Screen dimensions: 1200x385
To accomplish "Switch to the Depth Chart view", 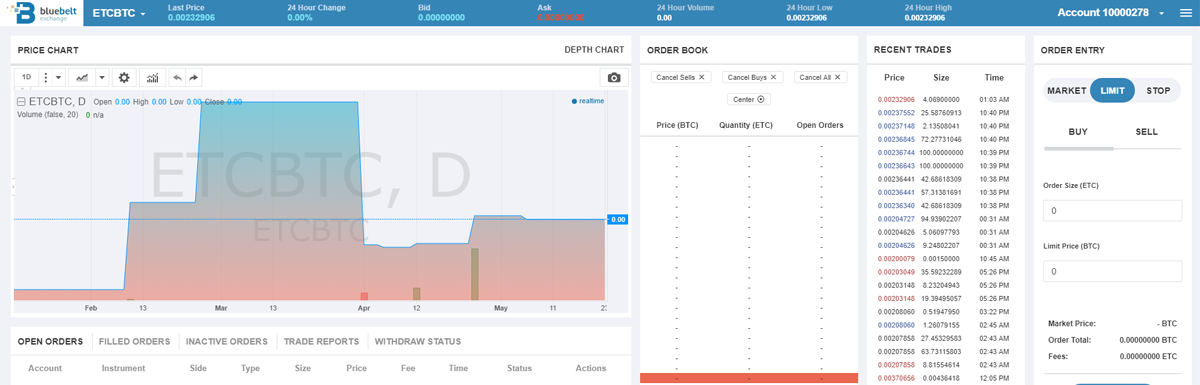I will coord(594,50).
